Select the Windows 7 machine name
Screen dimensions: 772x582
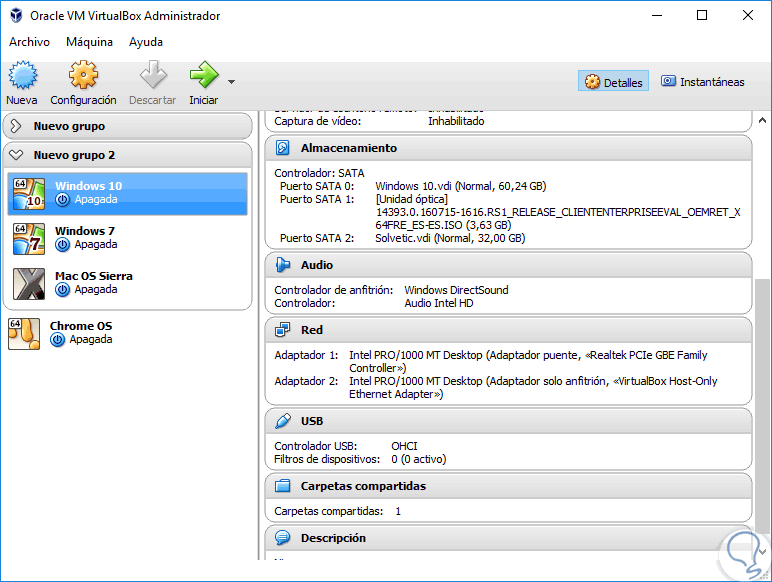click(x=85, y=231)
